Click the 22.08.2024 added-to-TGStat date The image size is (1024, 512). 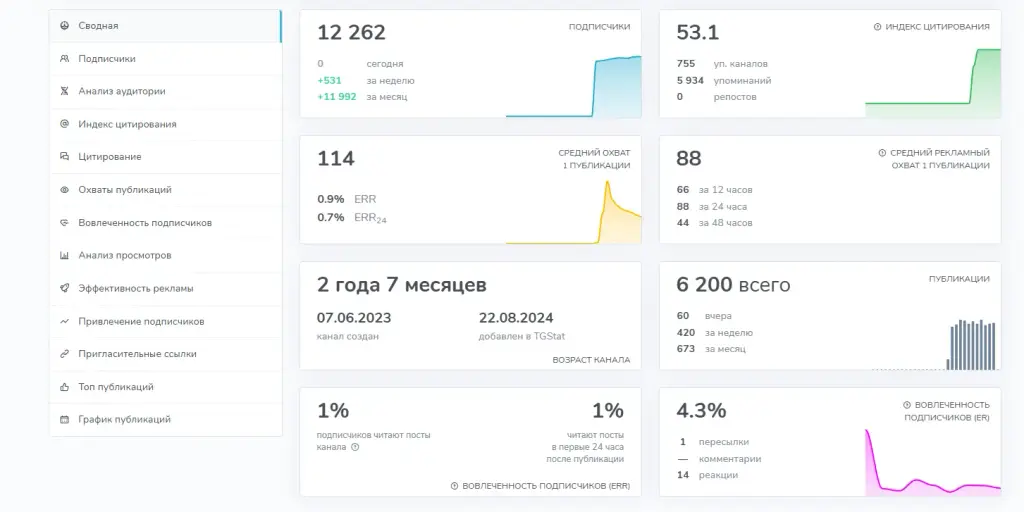point(516,318)
